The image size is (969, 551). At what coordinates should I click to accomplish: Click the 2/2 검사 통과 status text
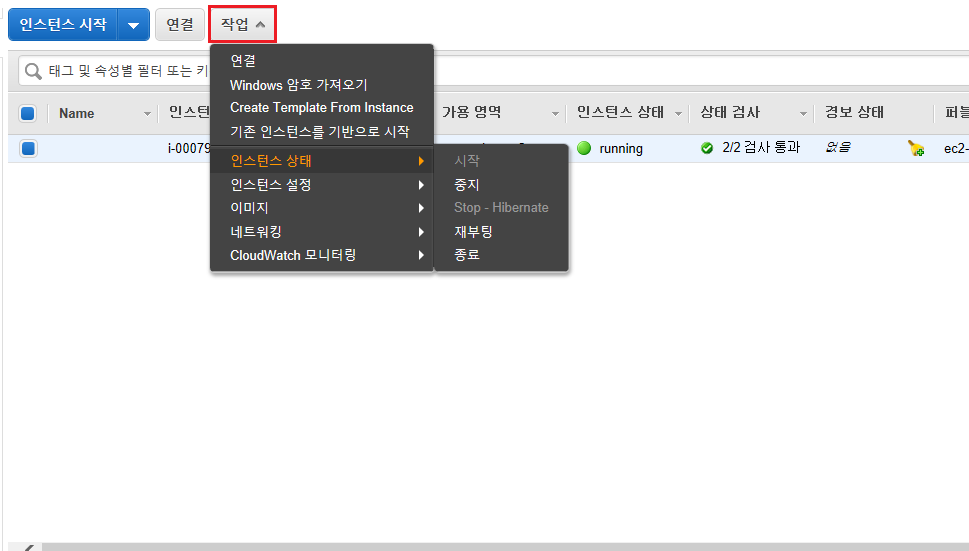click(761, 148)
